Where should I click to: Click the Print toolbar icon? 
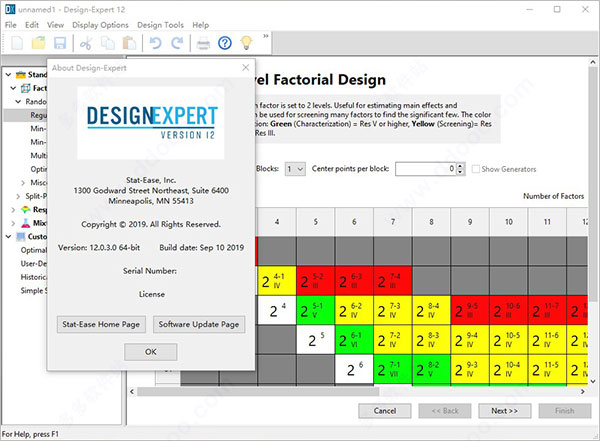203,43
